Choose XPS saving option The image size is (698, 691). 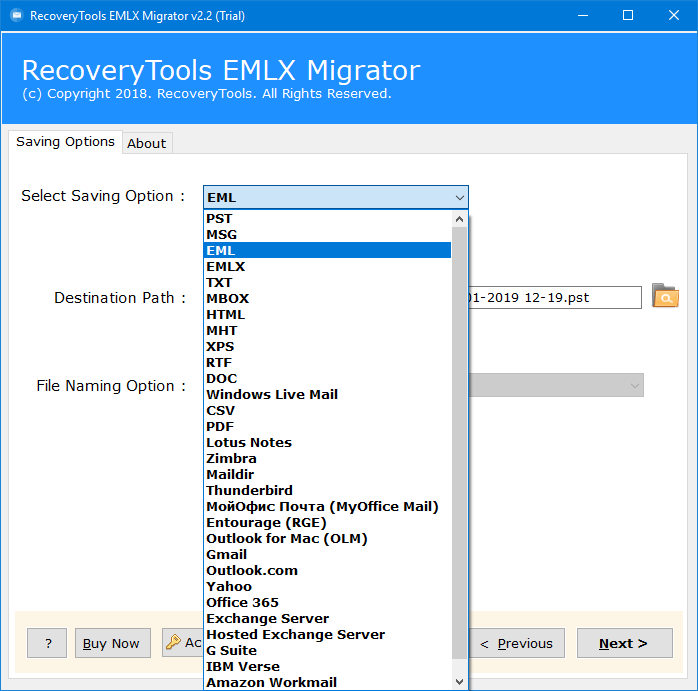point(327,346)
